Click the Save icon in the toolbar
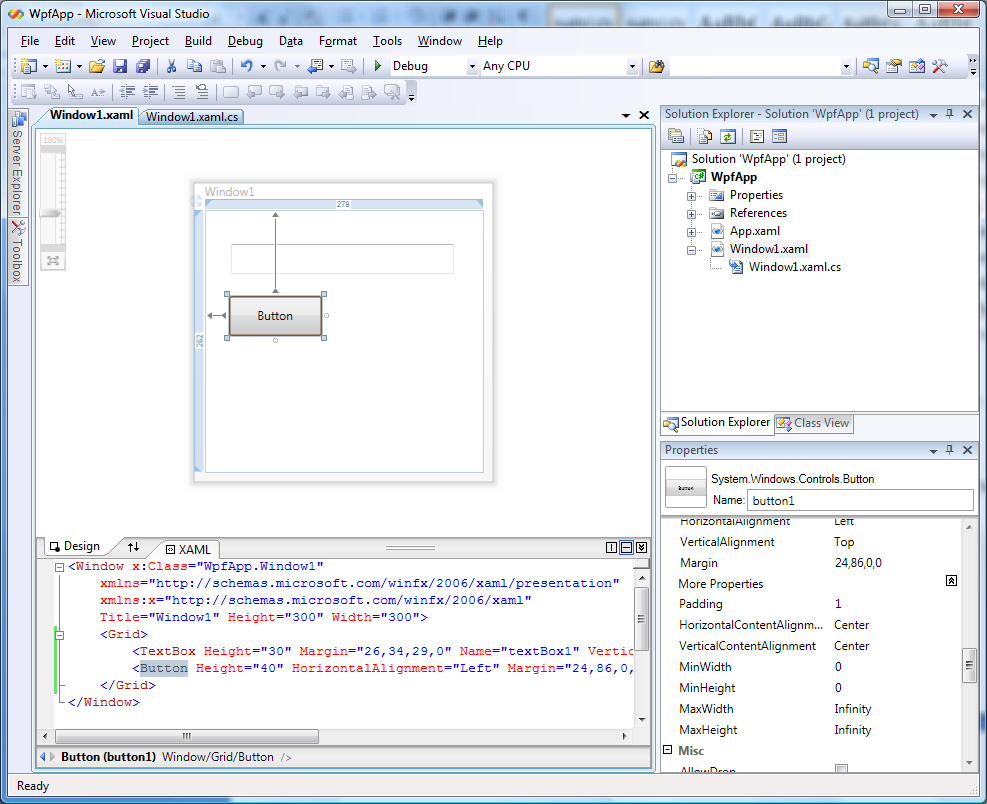The height and width of the screenshot is (804, 987). (x=120, y=67)
